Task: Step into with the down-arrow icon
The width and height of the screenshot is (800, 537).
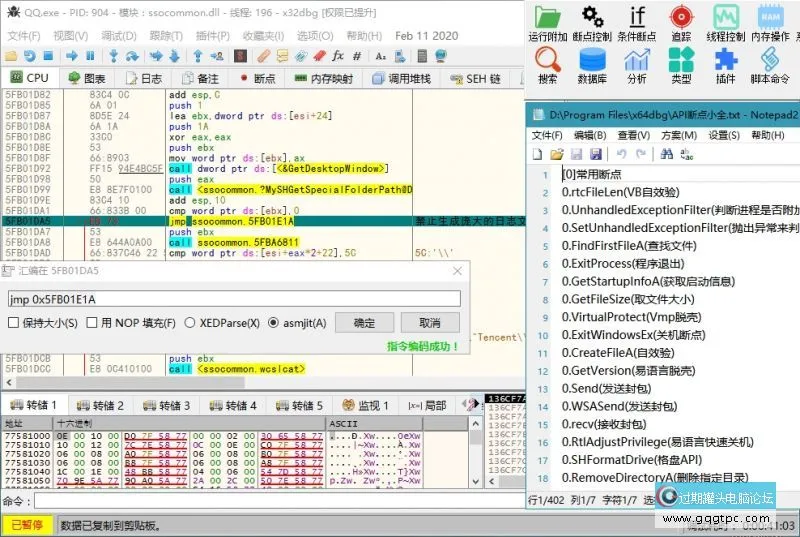Action: (113, 56)
